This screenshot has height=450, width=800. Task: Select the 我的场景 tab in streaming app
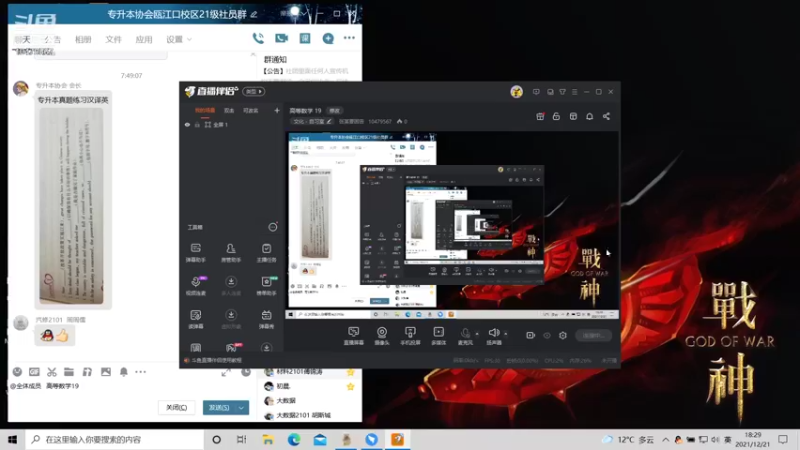tap(205, 110)
